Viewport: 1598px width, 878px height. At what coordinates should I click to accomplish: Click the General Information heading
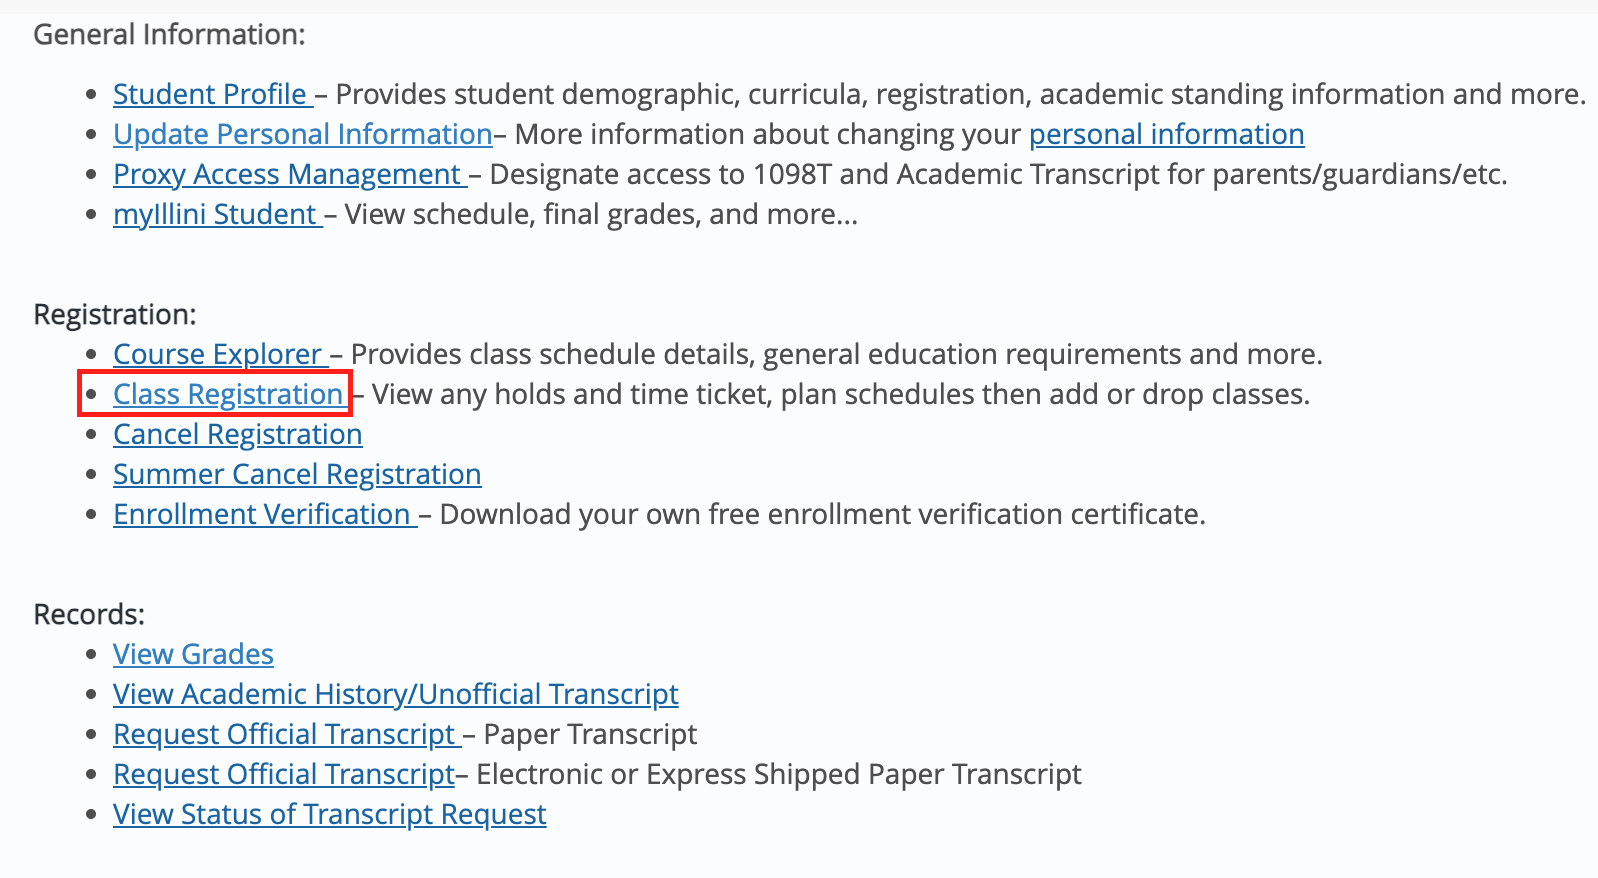point(169,34)
